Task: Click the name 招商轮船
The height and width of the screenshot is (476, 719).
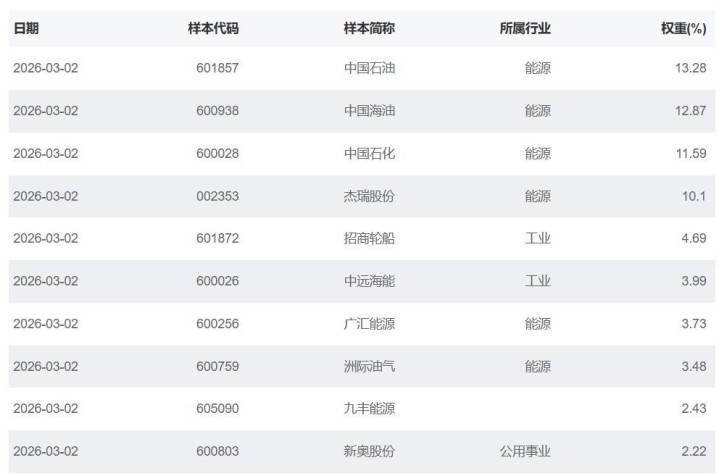Action: click(x=369, y=238)
